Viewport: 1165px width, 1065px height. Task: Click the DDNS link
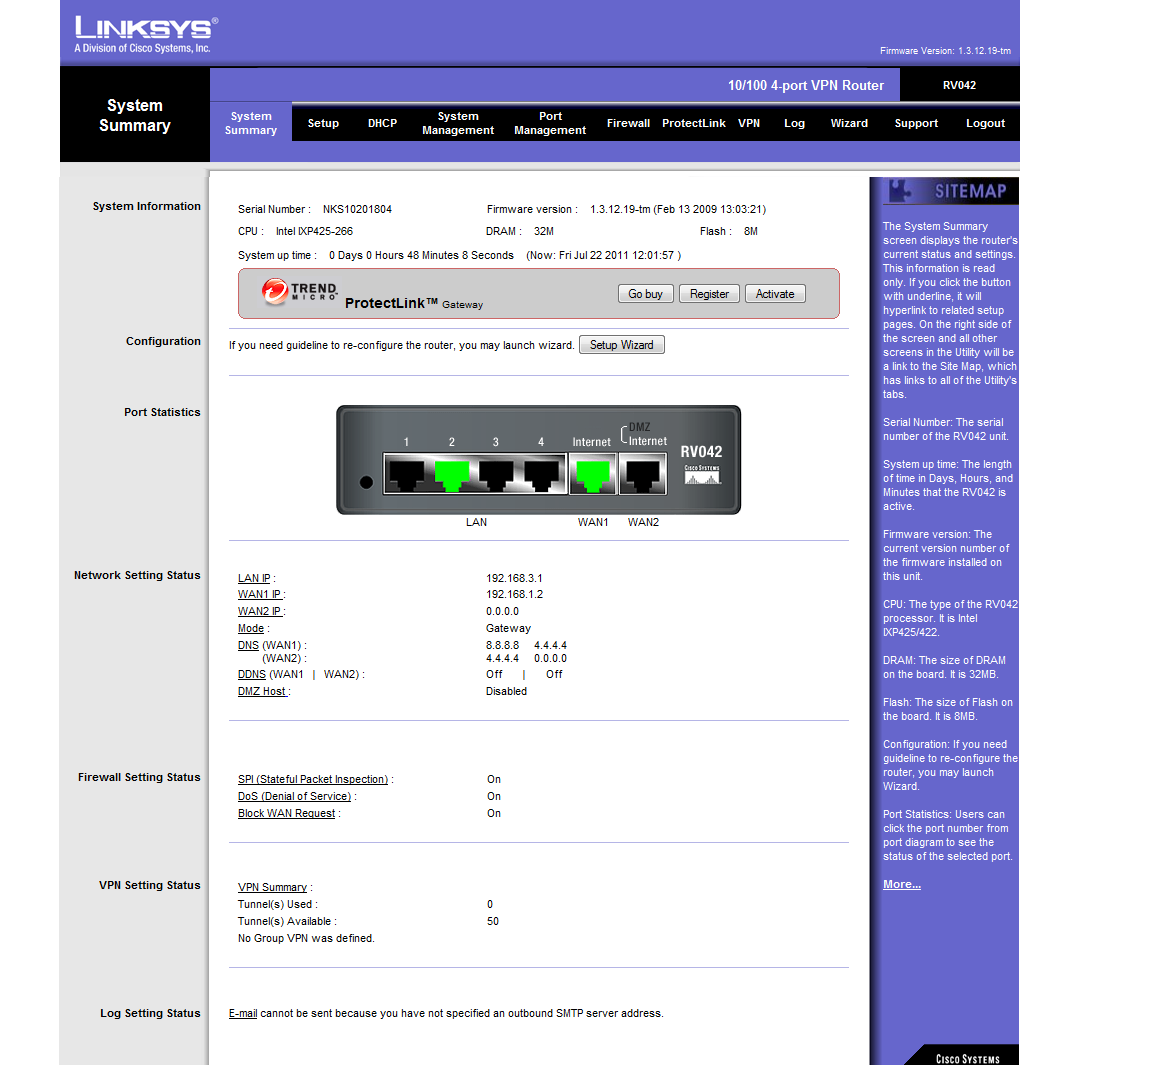tap(252, 675)
